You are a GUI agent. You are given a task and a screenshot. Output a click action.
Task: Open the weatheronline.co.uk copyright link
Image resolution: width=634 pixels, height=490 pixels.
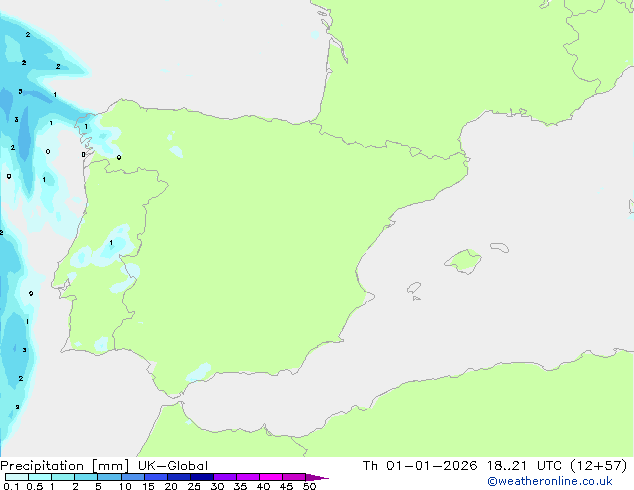point(549,481)
